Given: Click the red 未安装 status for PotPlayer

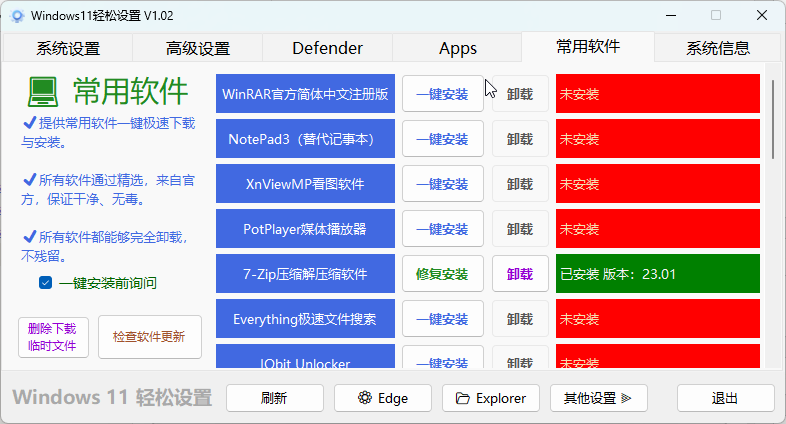Looking at the screenshot, I should pos(658,229).
